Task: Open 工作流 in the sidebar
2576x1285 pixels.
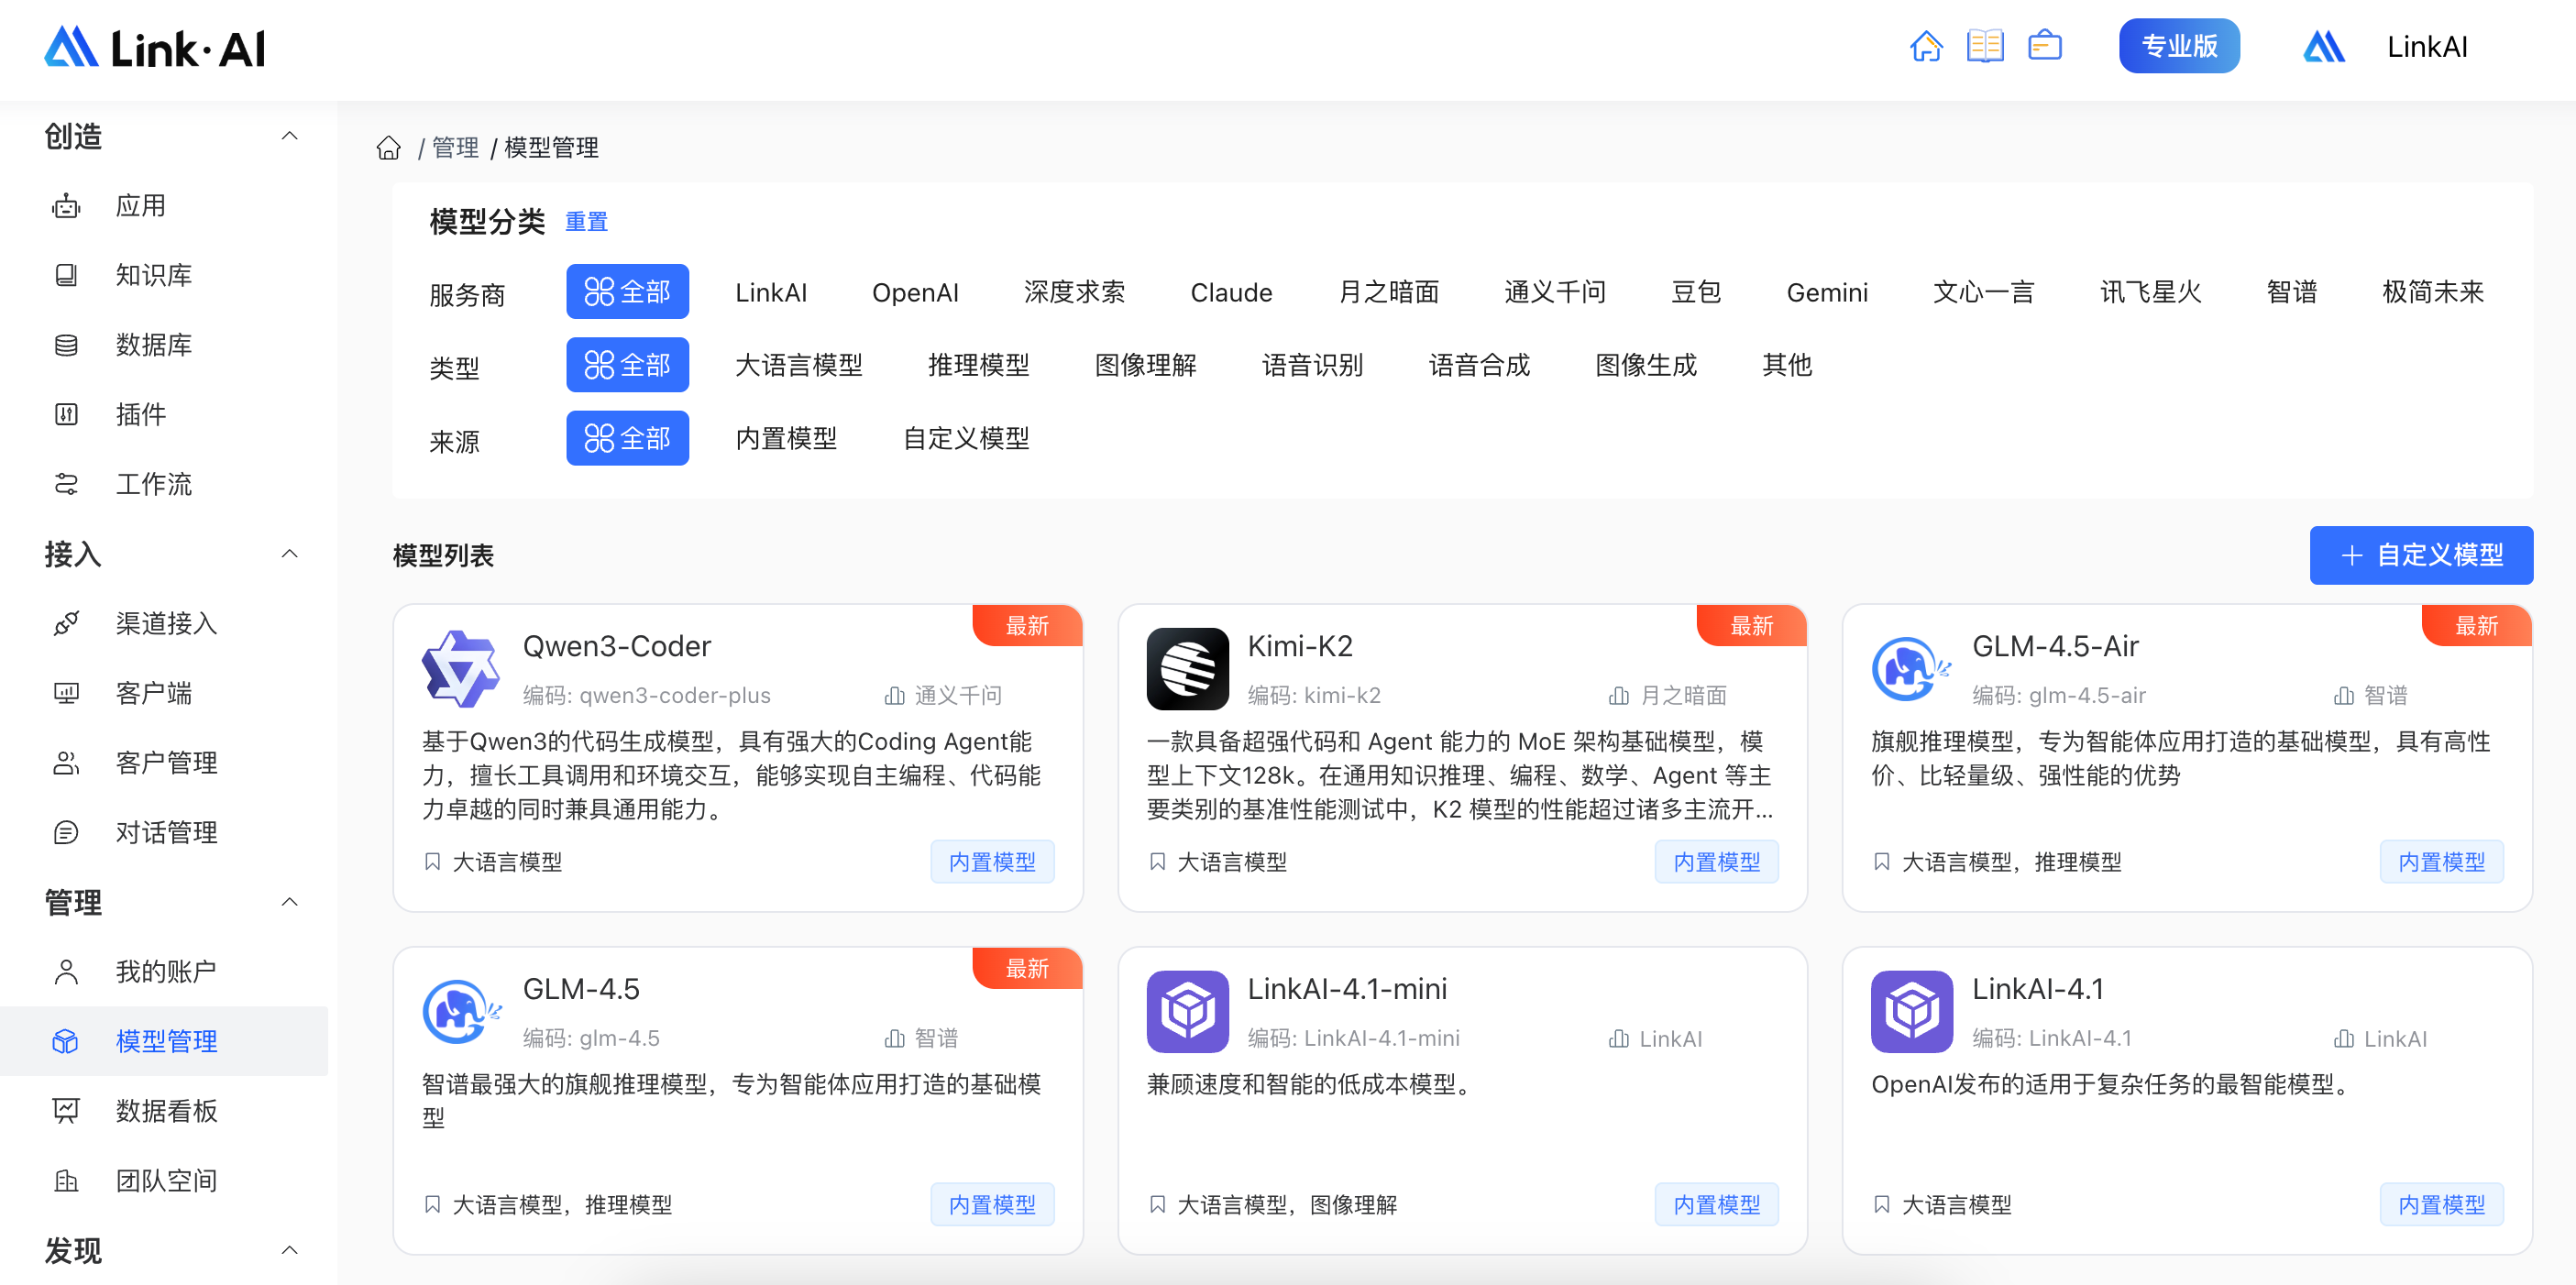Action: tap(164, 484)
